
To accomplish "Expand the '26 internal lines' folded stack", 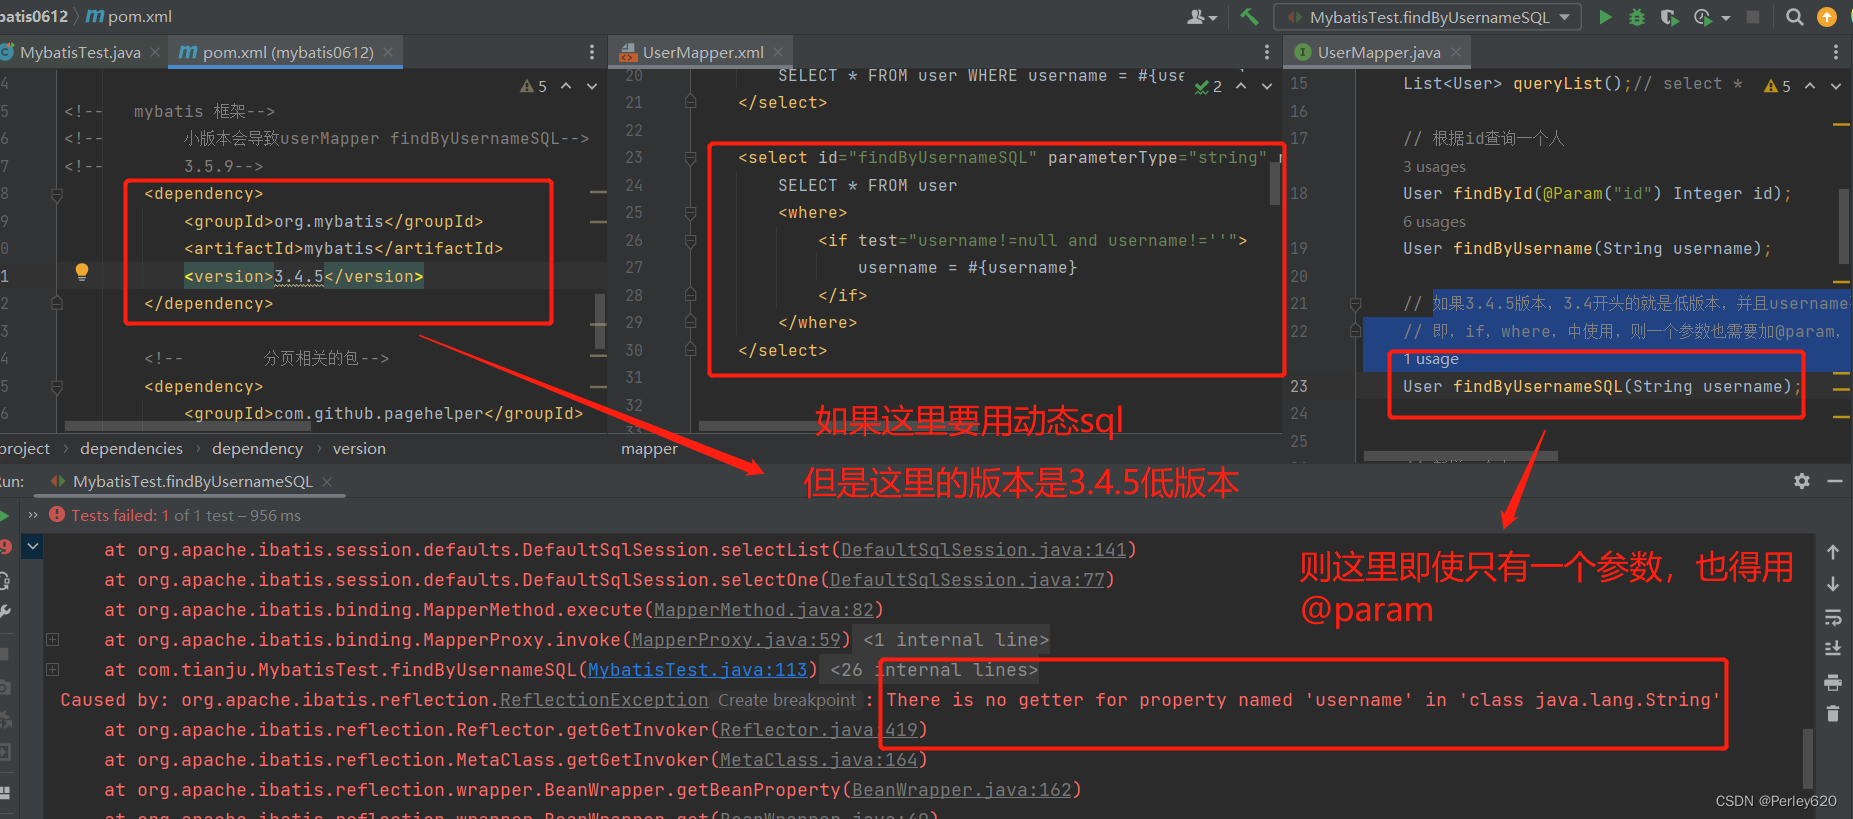I will pyautogui.click(x=53, y=669).
